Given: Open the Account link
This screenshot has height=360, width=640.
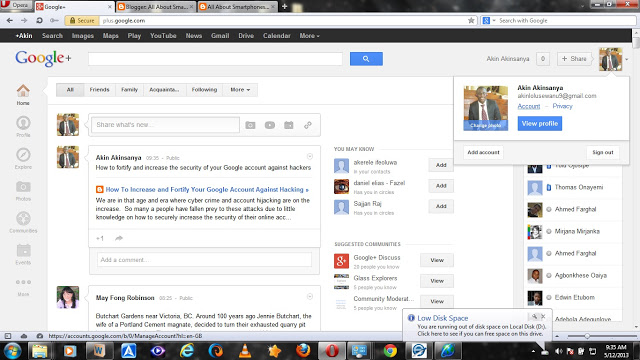Looking at the screenshot, I should (529, 106).
